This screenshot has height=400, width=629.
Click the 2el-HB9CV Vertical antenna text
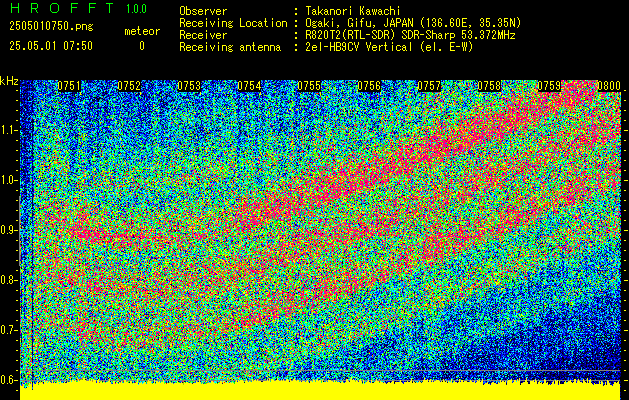pyautogui.click(x=389, y=47)
